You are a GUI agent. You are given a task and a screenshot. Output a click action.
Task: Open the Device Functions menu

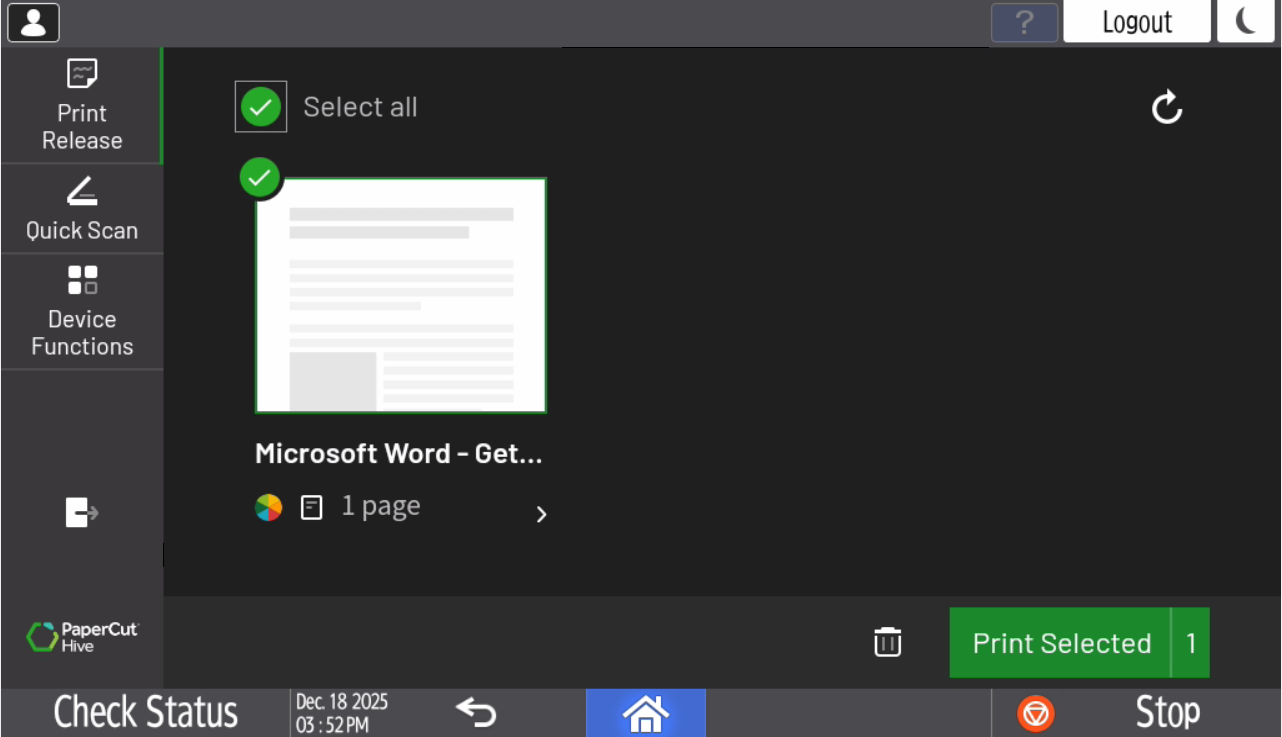(82, 311)
